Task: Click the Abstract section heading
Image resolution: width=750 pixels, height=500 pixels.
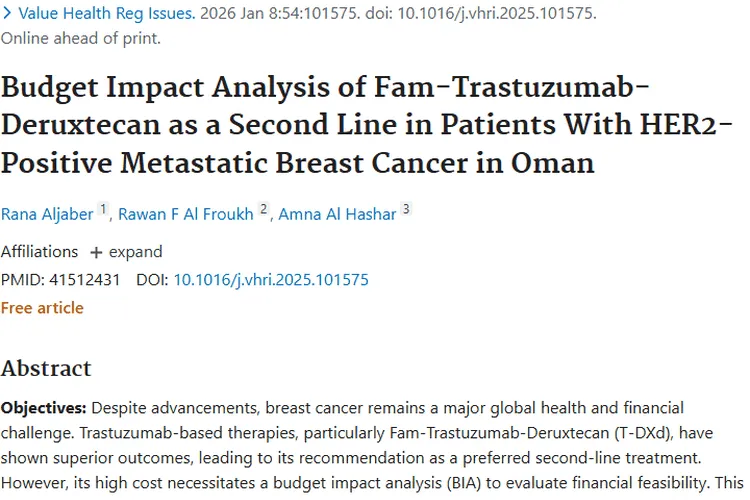Action: tap(46, 368)
